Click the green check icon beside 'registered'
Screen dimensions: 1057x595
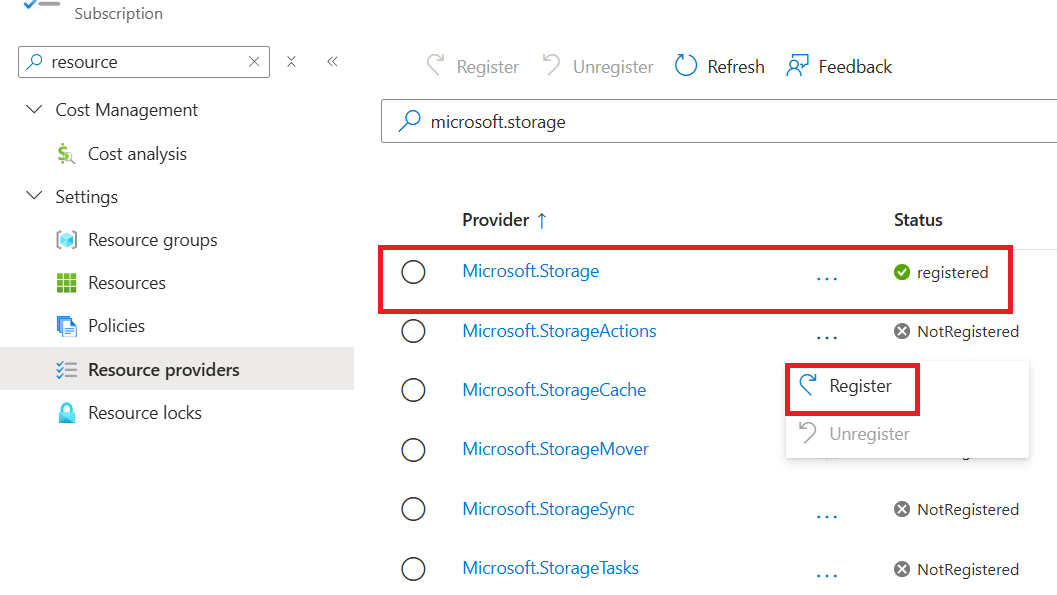(902, 272)
